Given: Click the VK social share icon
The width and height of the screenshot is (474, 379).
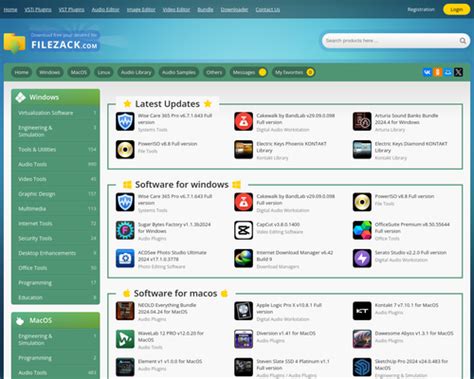Looking at the screenshot, I should (427, 72).
